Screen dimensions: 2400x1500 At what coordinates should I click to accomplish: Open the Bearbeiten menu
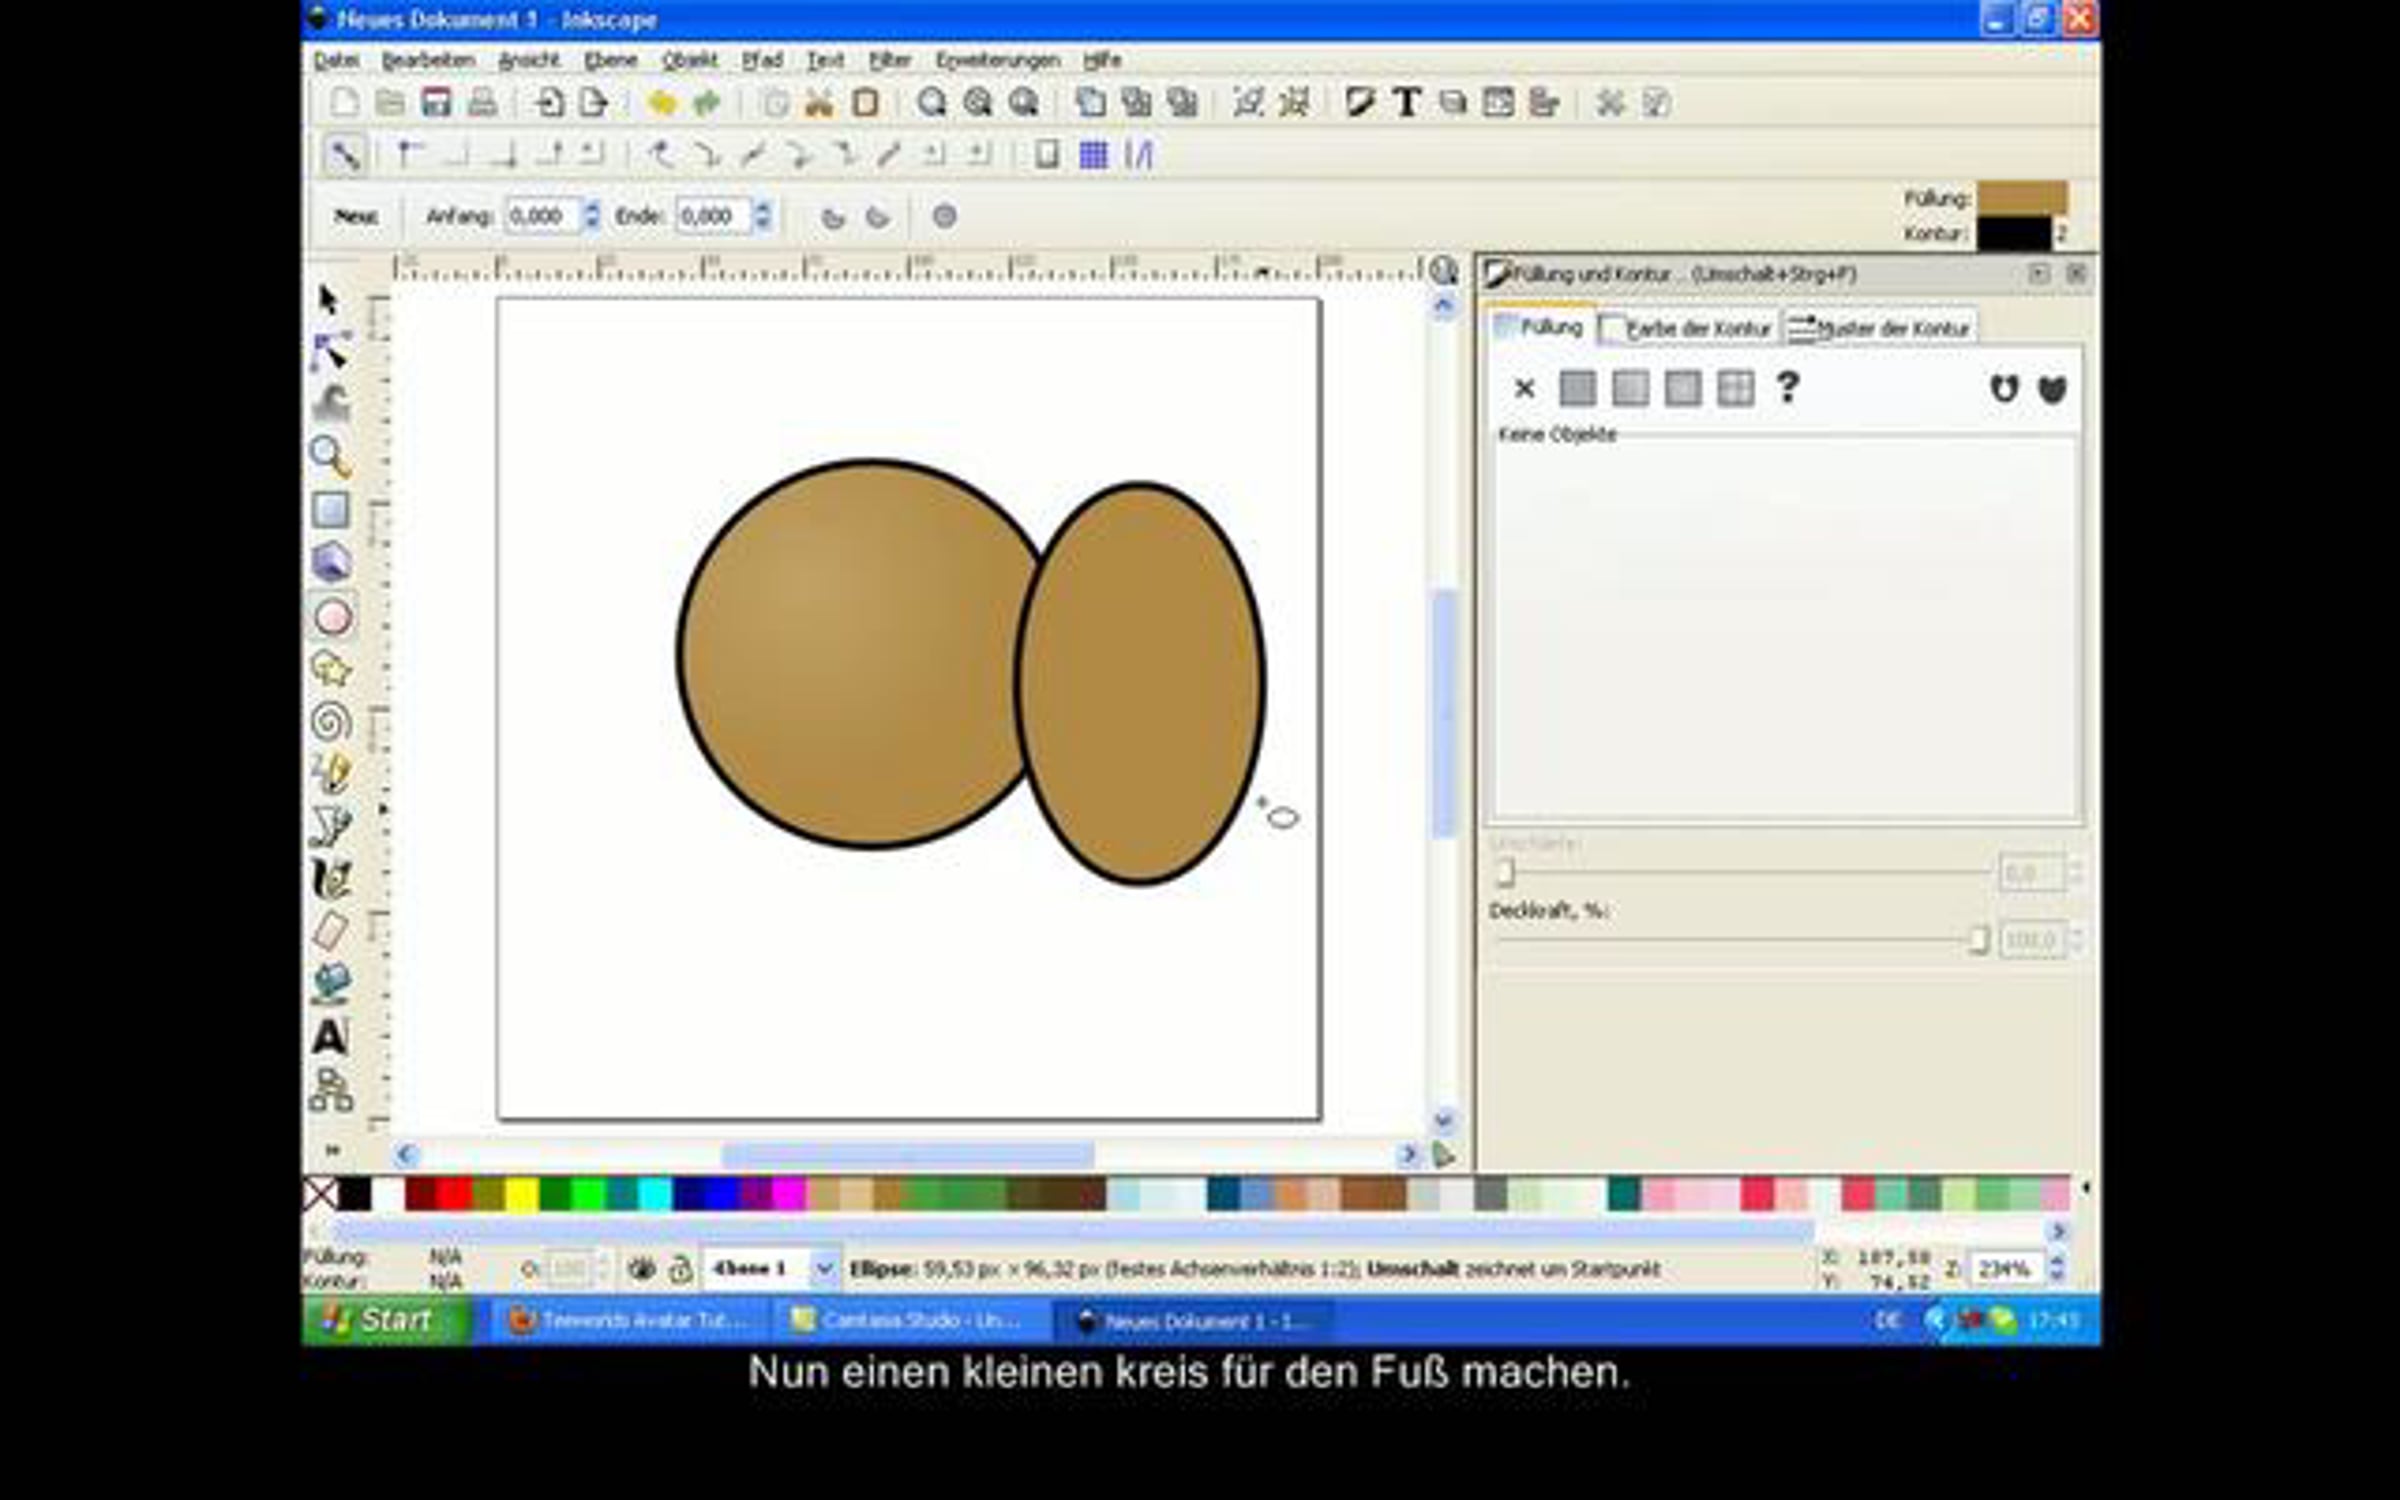[x=428, y=61]
